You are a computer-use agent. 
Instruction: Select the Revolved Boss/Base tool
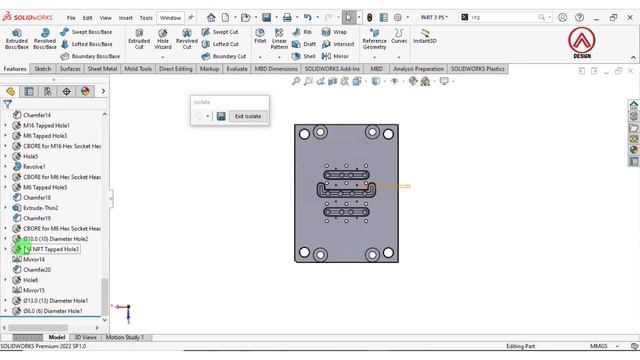click(x=44, y=39)
